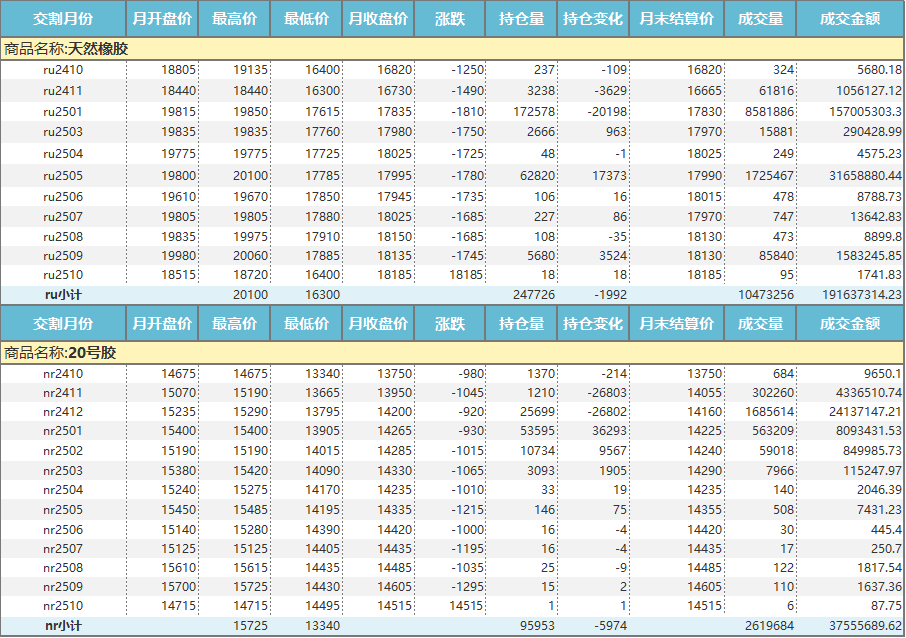Click the 成交金额 header above the nr rows
The image size is (906, 638).
849,324
